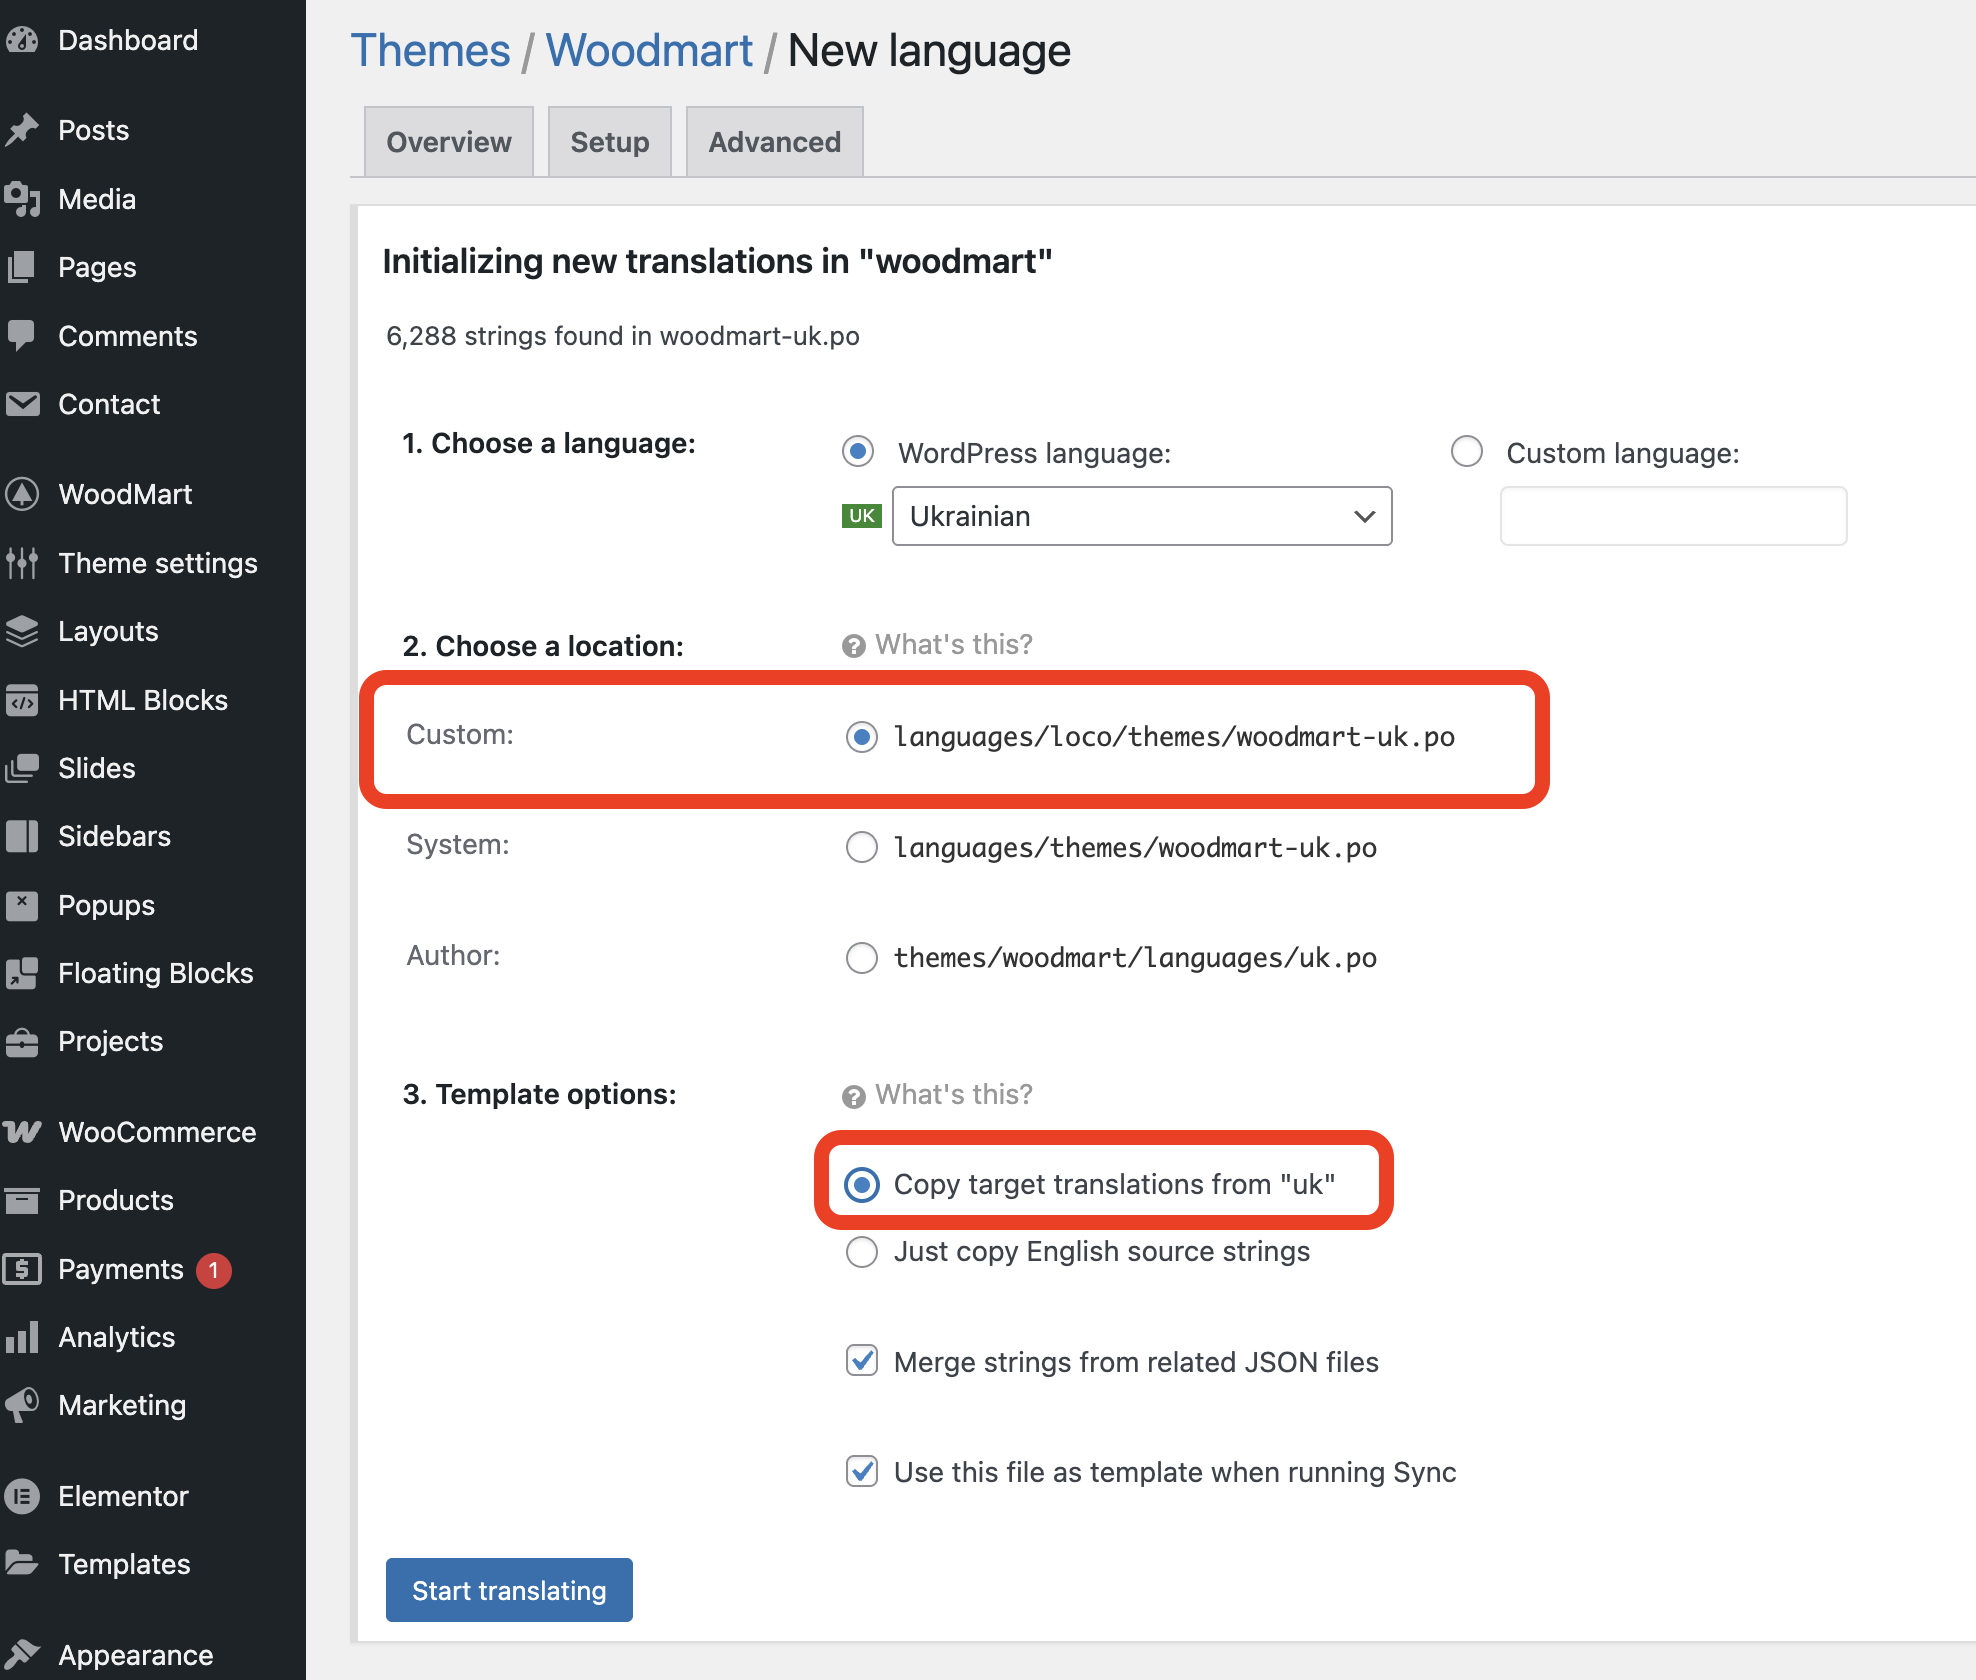This screenshot has height=1680, width=1976.
Task: Open Elementor via its sidebar icon
Action: click(22, 1496)
